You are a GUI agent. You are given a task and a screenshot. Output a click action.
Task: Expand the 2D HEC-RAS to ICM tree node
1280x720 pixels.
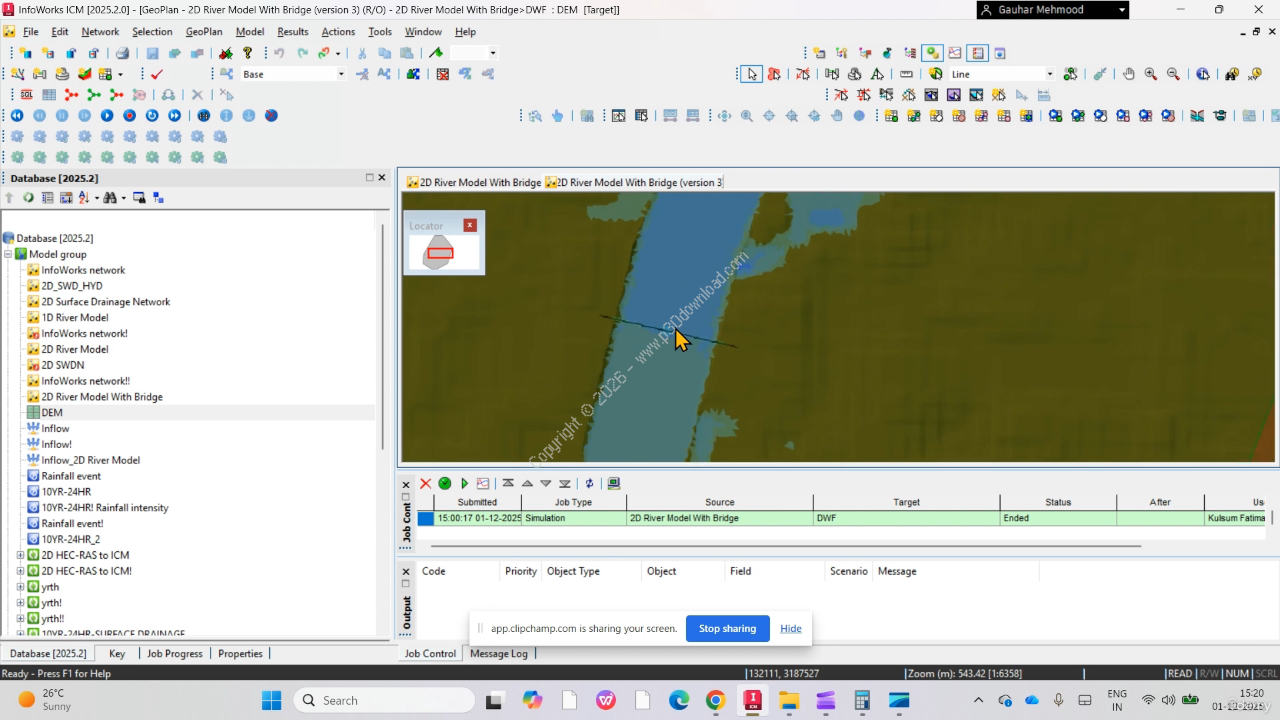tap(20, 555)
